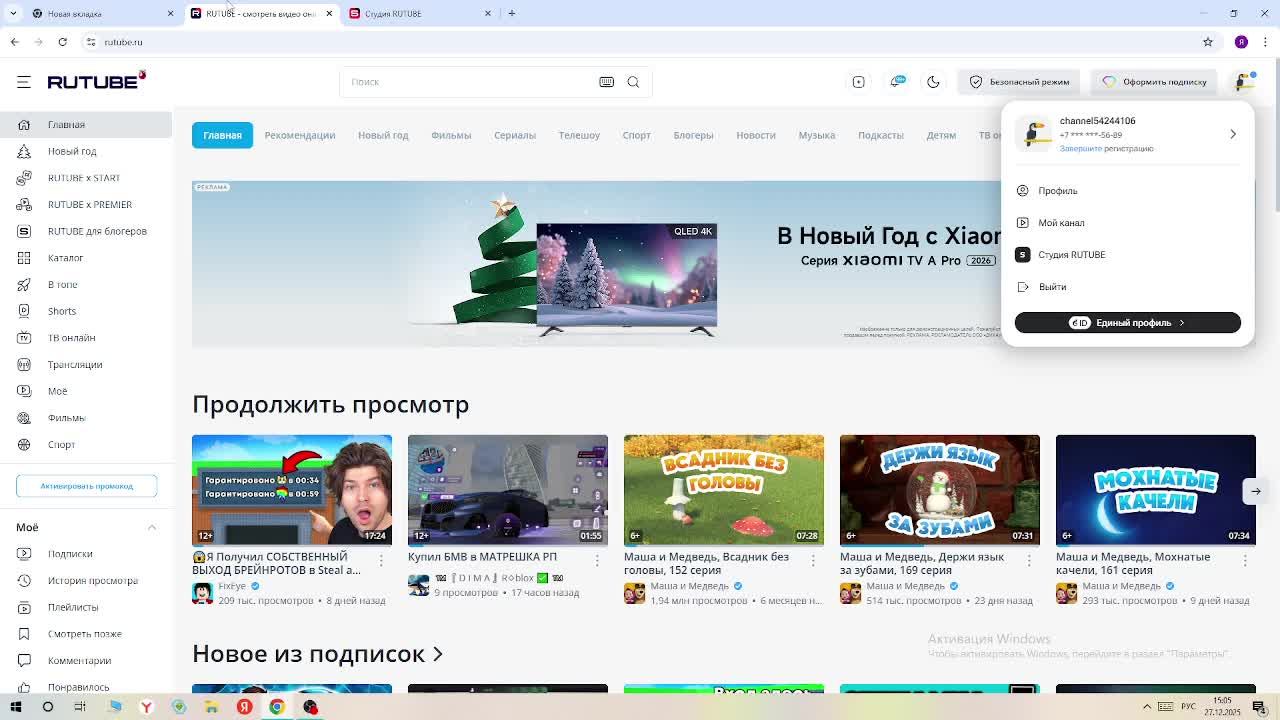Select the Рекомендации category tab

(300, 135)
